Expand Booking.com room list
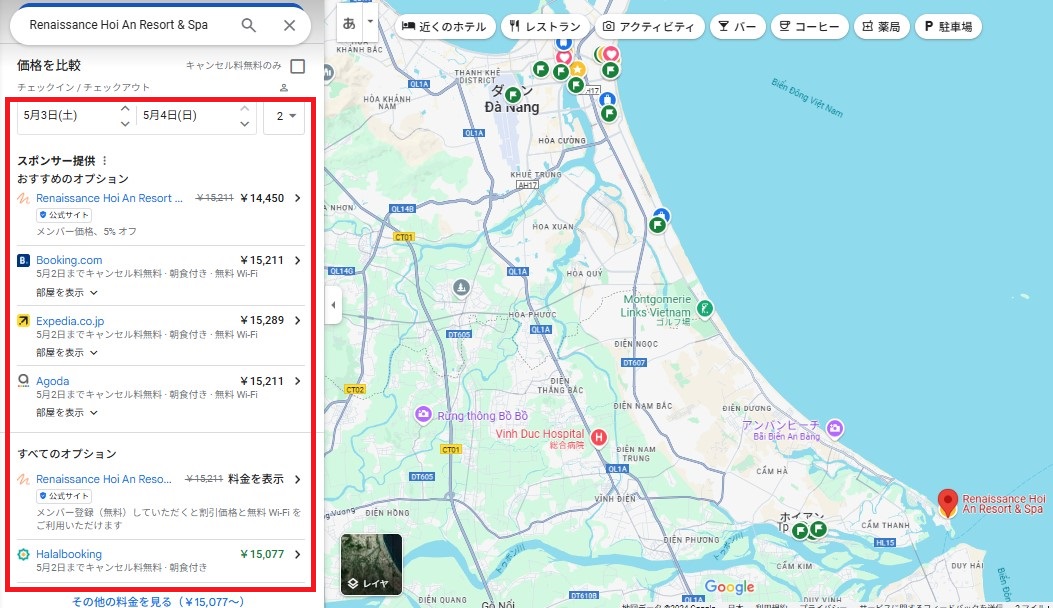Viewport: 1053px width, 608px height. pyautogui.click(x=66, y=293)
